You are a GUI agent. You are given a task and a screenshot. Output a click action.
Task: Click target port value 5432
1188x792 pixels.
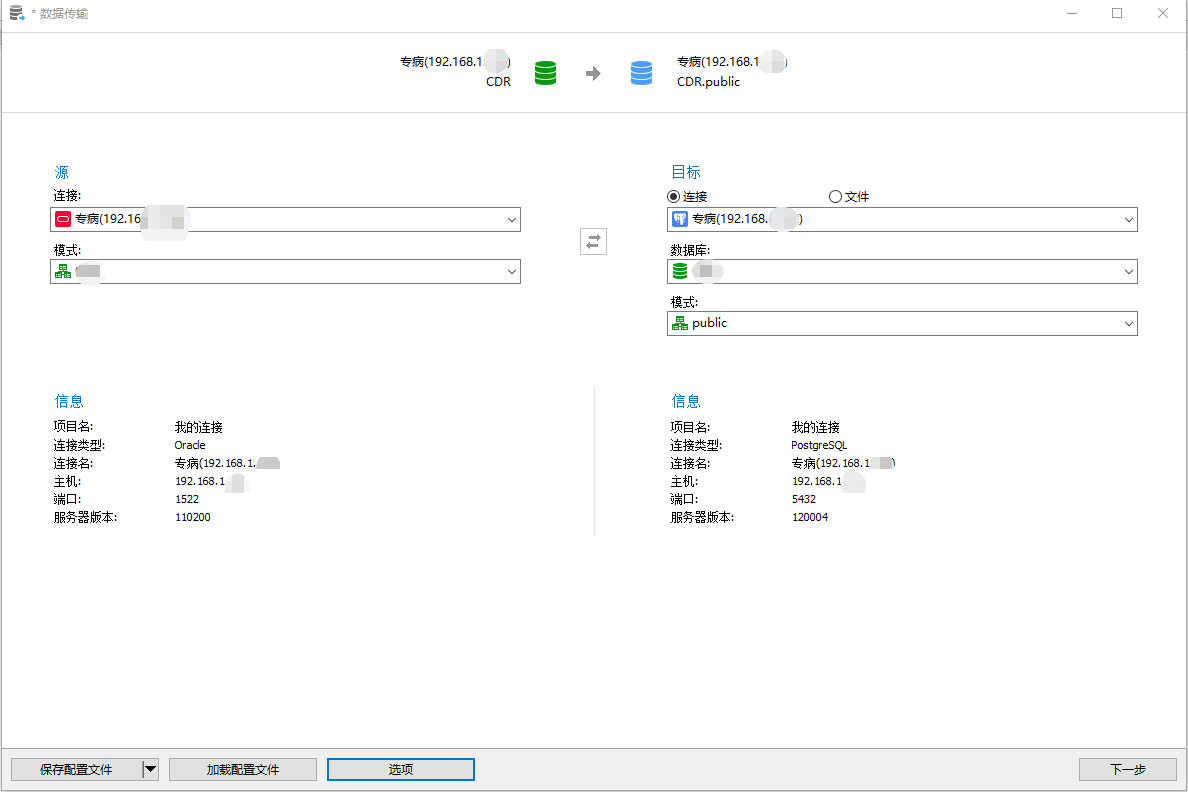click(804, 499)
